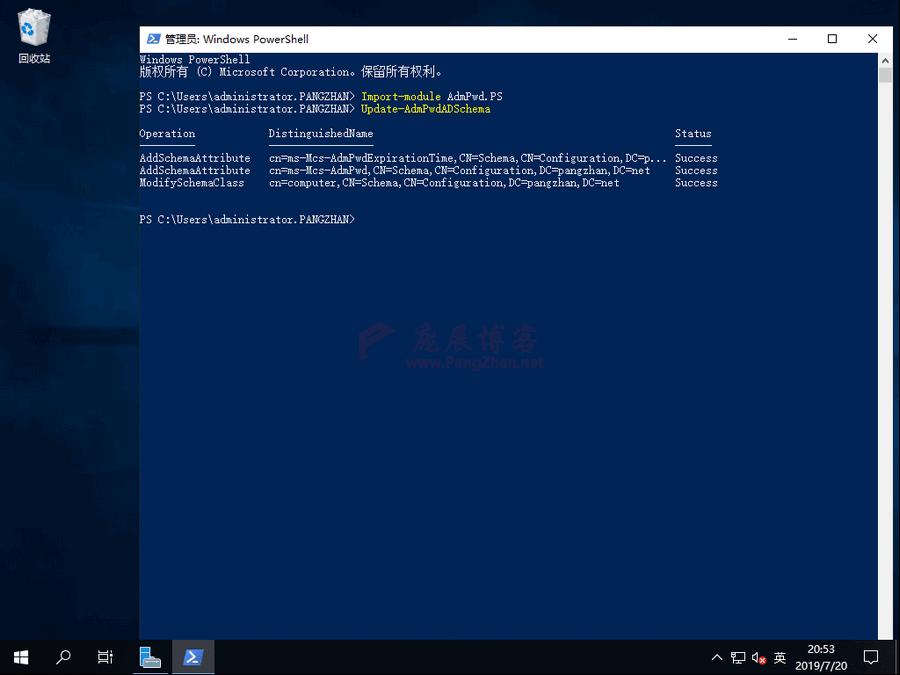Open the Start menu
Image resolution: width=900 pixels, height=675 pixels.
20,657
